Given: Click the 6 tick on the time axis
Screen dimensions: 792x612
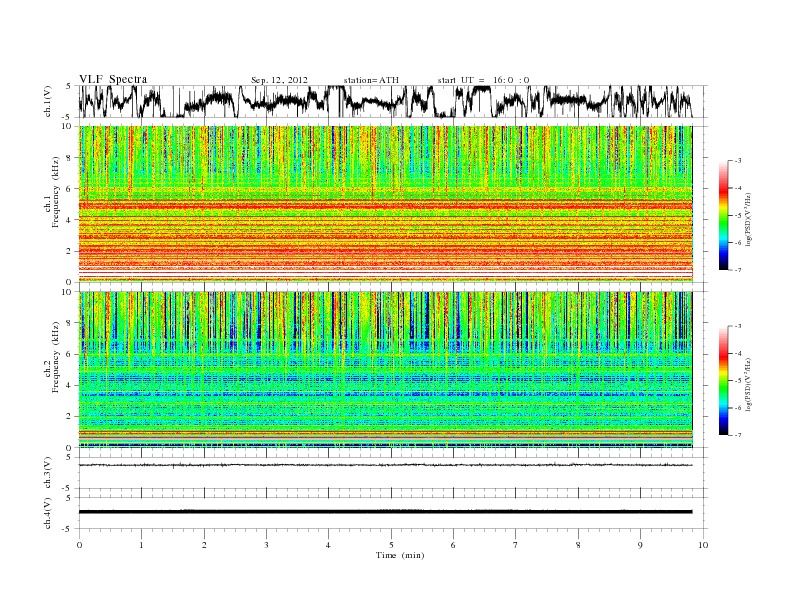Looking at the screenshot, I should pos(454,545).
